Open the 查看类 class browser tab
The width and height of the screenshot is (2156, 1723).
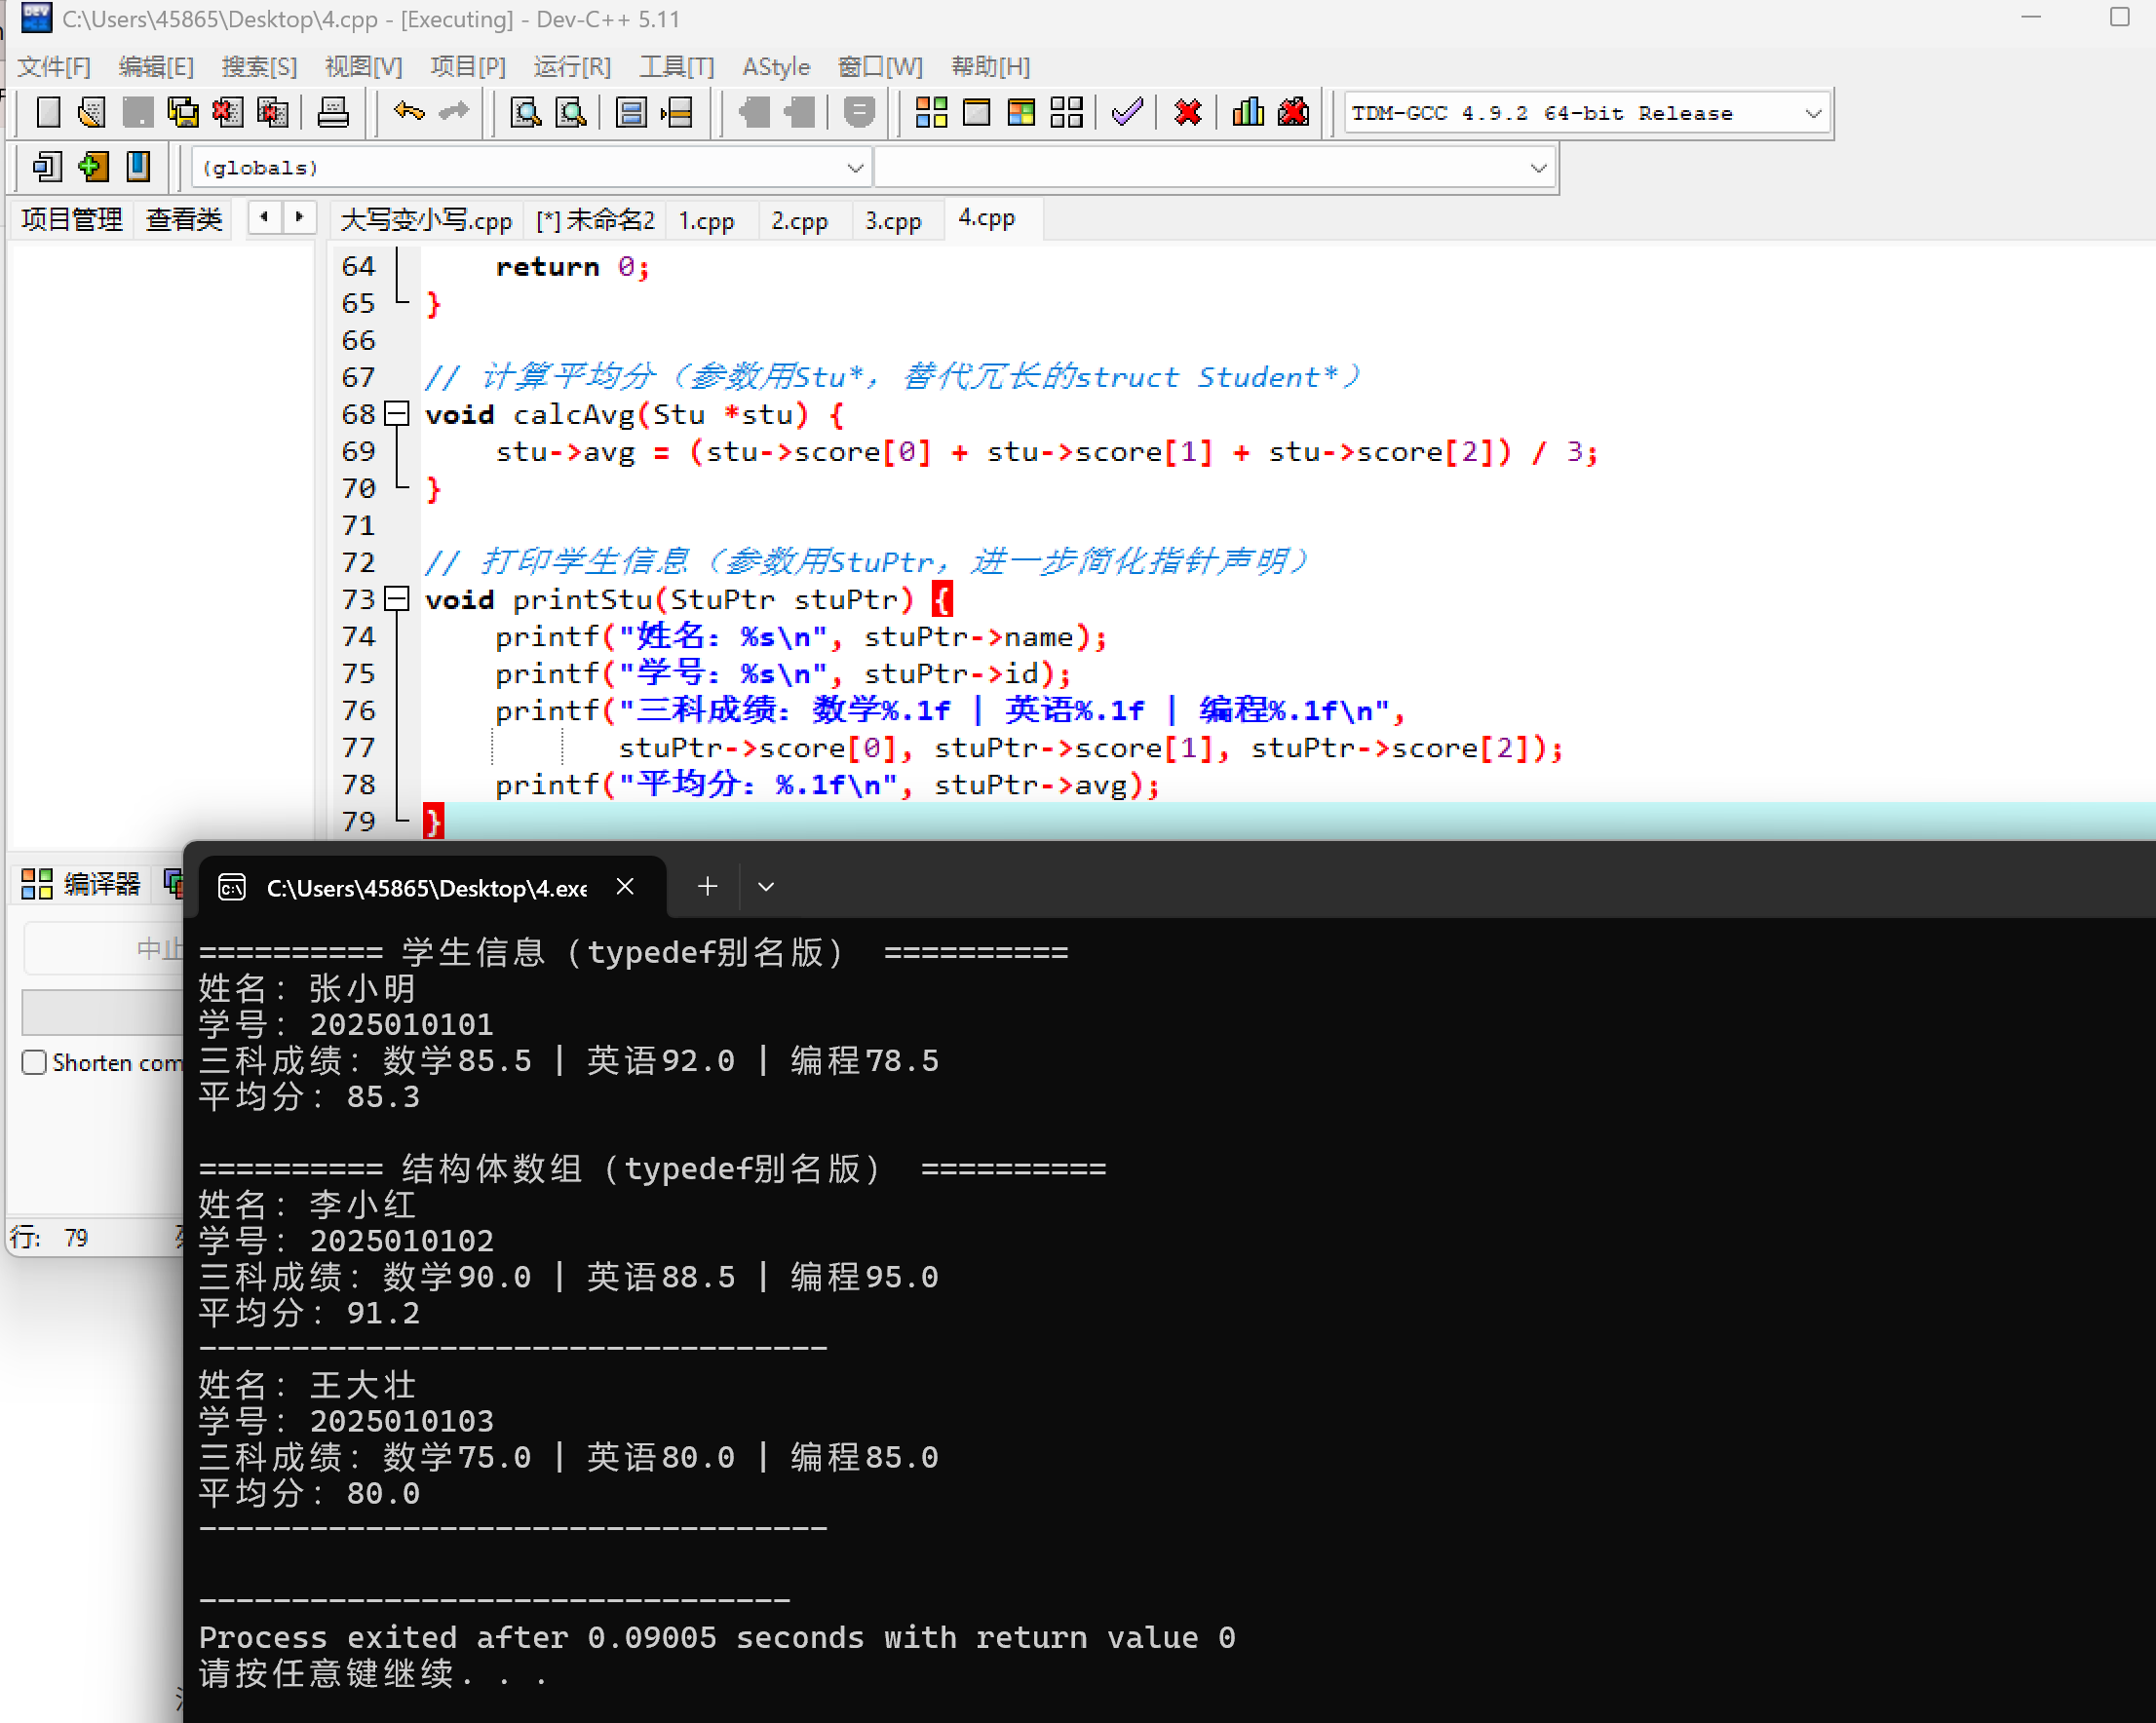[184, 220]
